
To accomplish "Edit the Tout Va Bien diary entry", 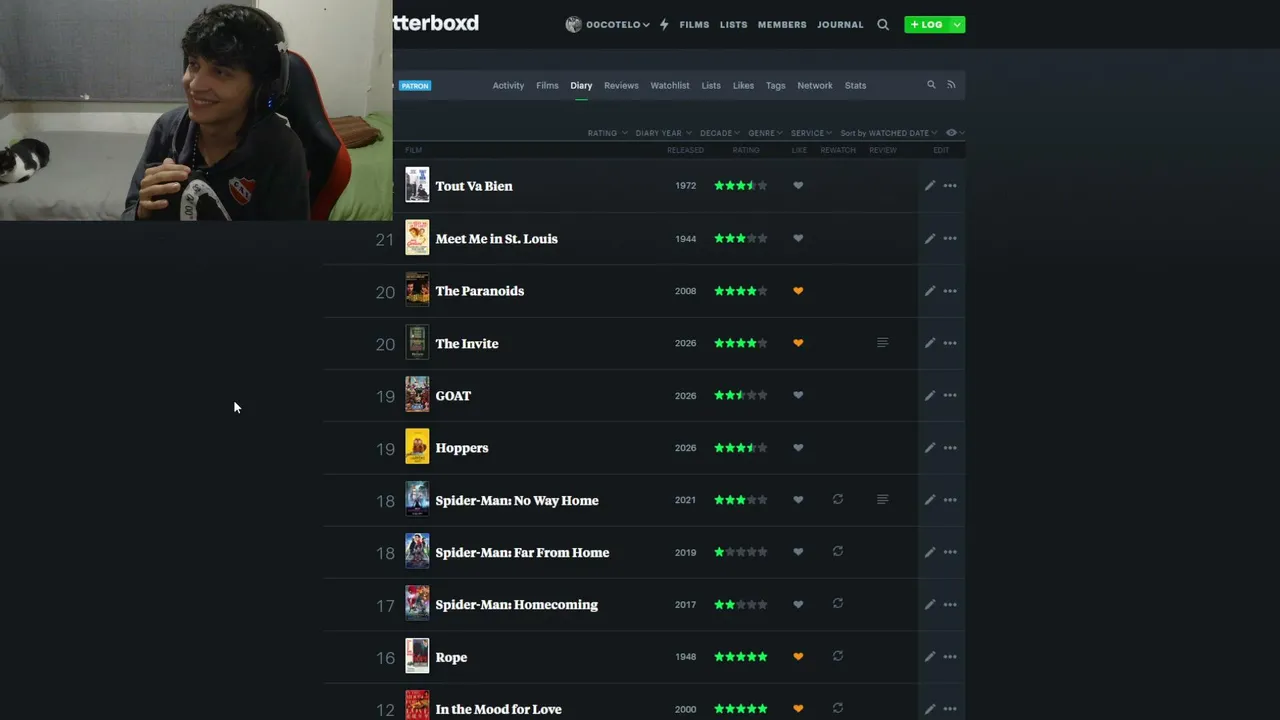I will coord(930,186).
